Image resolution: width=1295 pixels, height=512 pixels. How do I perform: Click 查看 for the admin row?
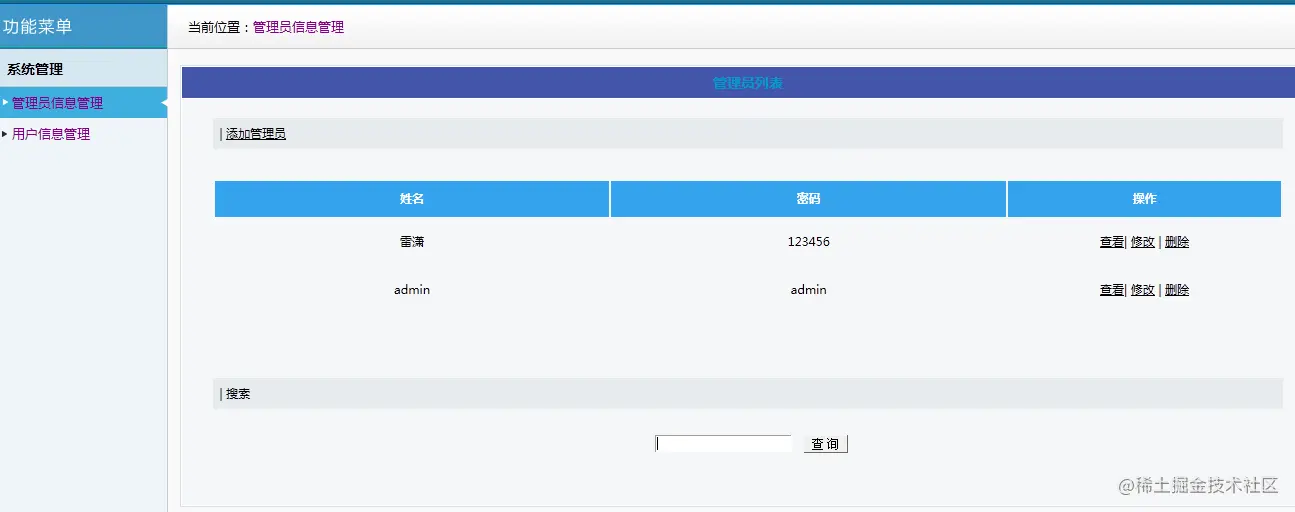pos(1112,290)
